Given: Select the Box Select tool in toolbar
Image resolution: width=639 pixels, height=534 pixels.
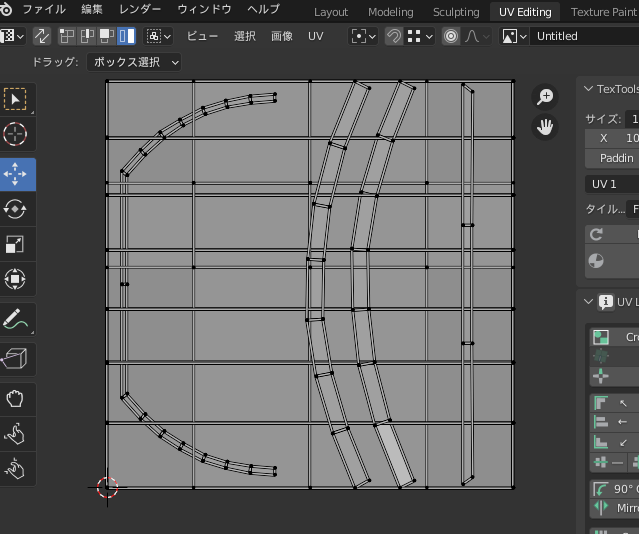Looking at the screenshot, I should (15, 99).
